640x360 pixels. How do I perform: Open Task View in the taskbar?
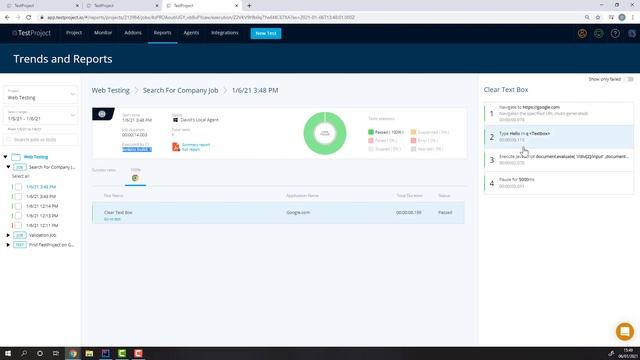pyautogui.click(x=56, y=353)
